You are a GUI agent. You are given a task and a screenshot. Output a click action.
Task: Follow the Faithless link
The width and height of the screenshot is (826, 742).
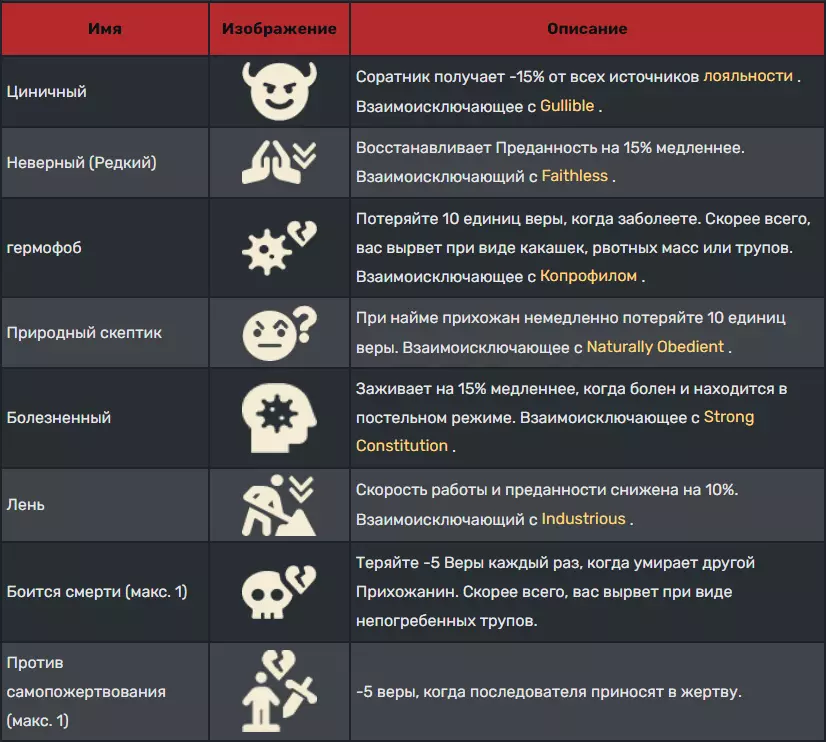[574, 176]
